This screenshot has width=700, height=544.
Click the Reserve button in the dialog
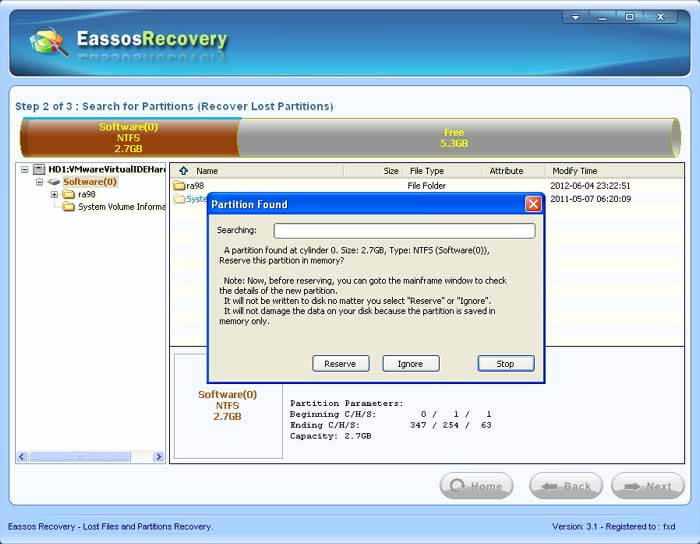(341, 363)
